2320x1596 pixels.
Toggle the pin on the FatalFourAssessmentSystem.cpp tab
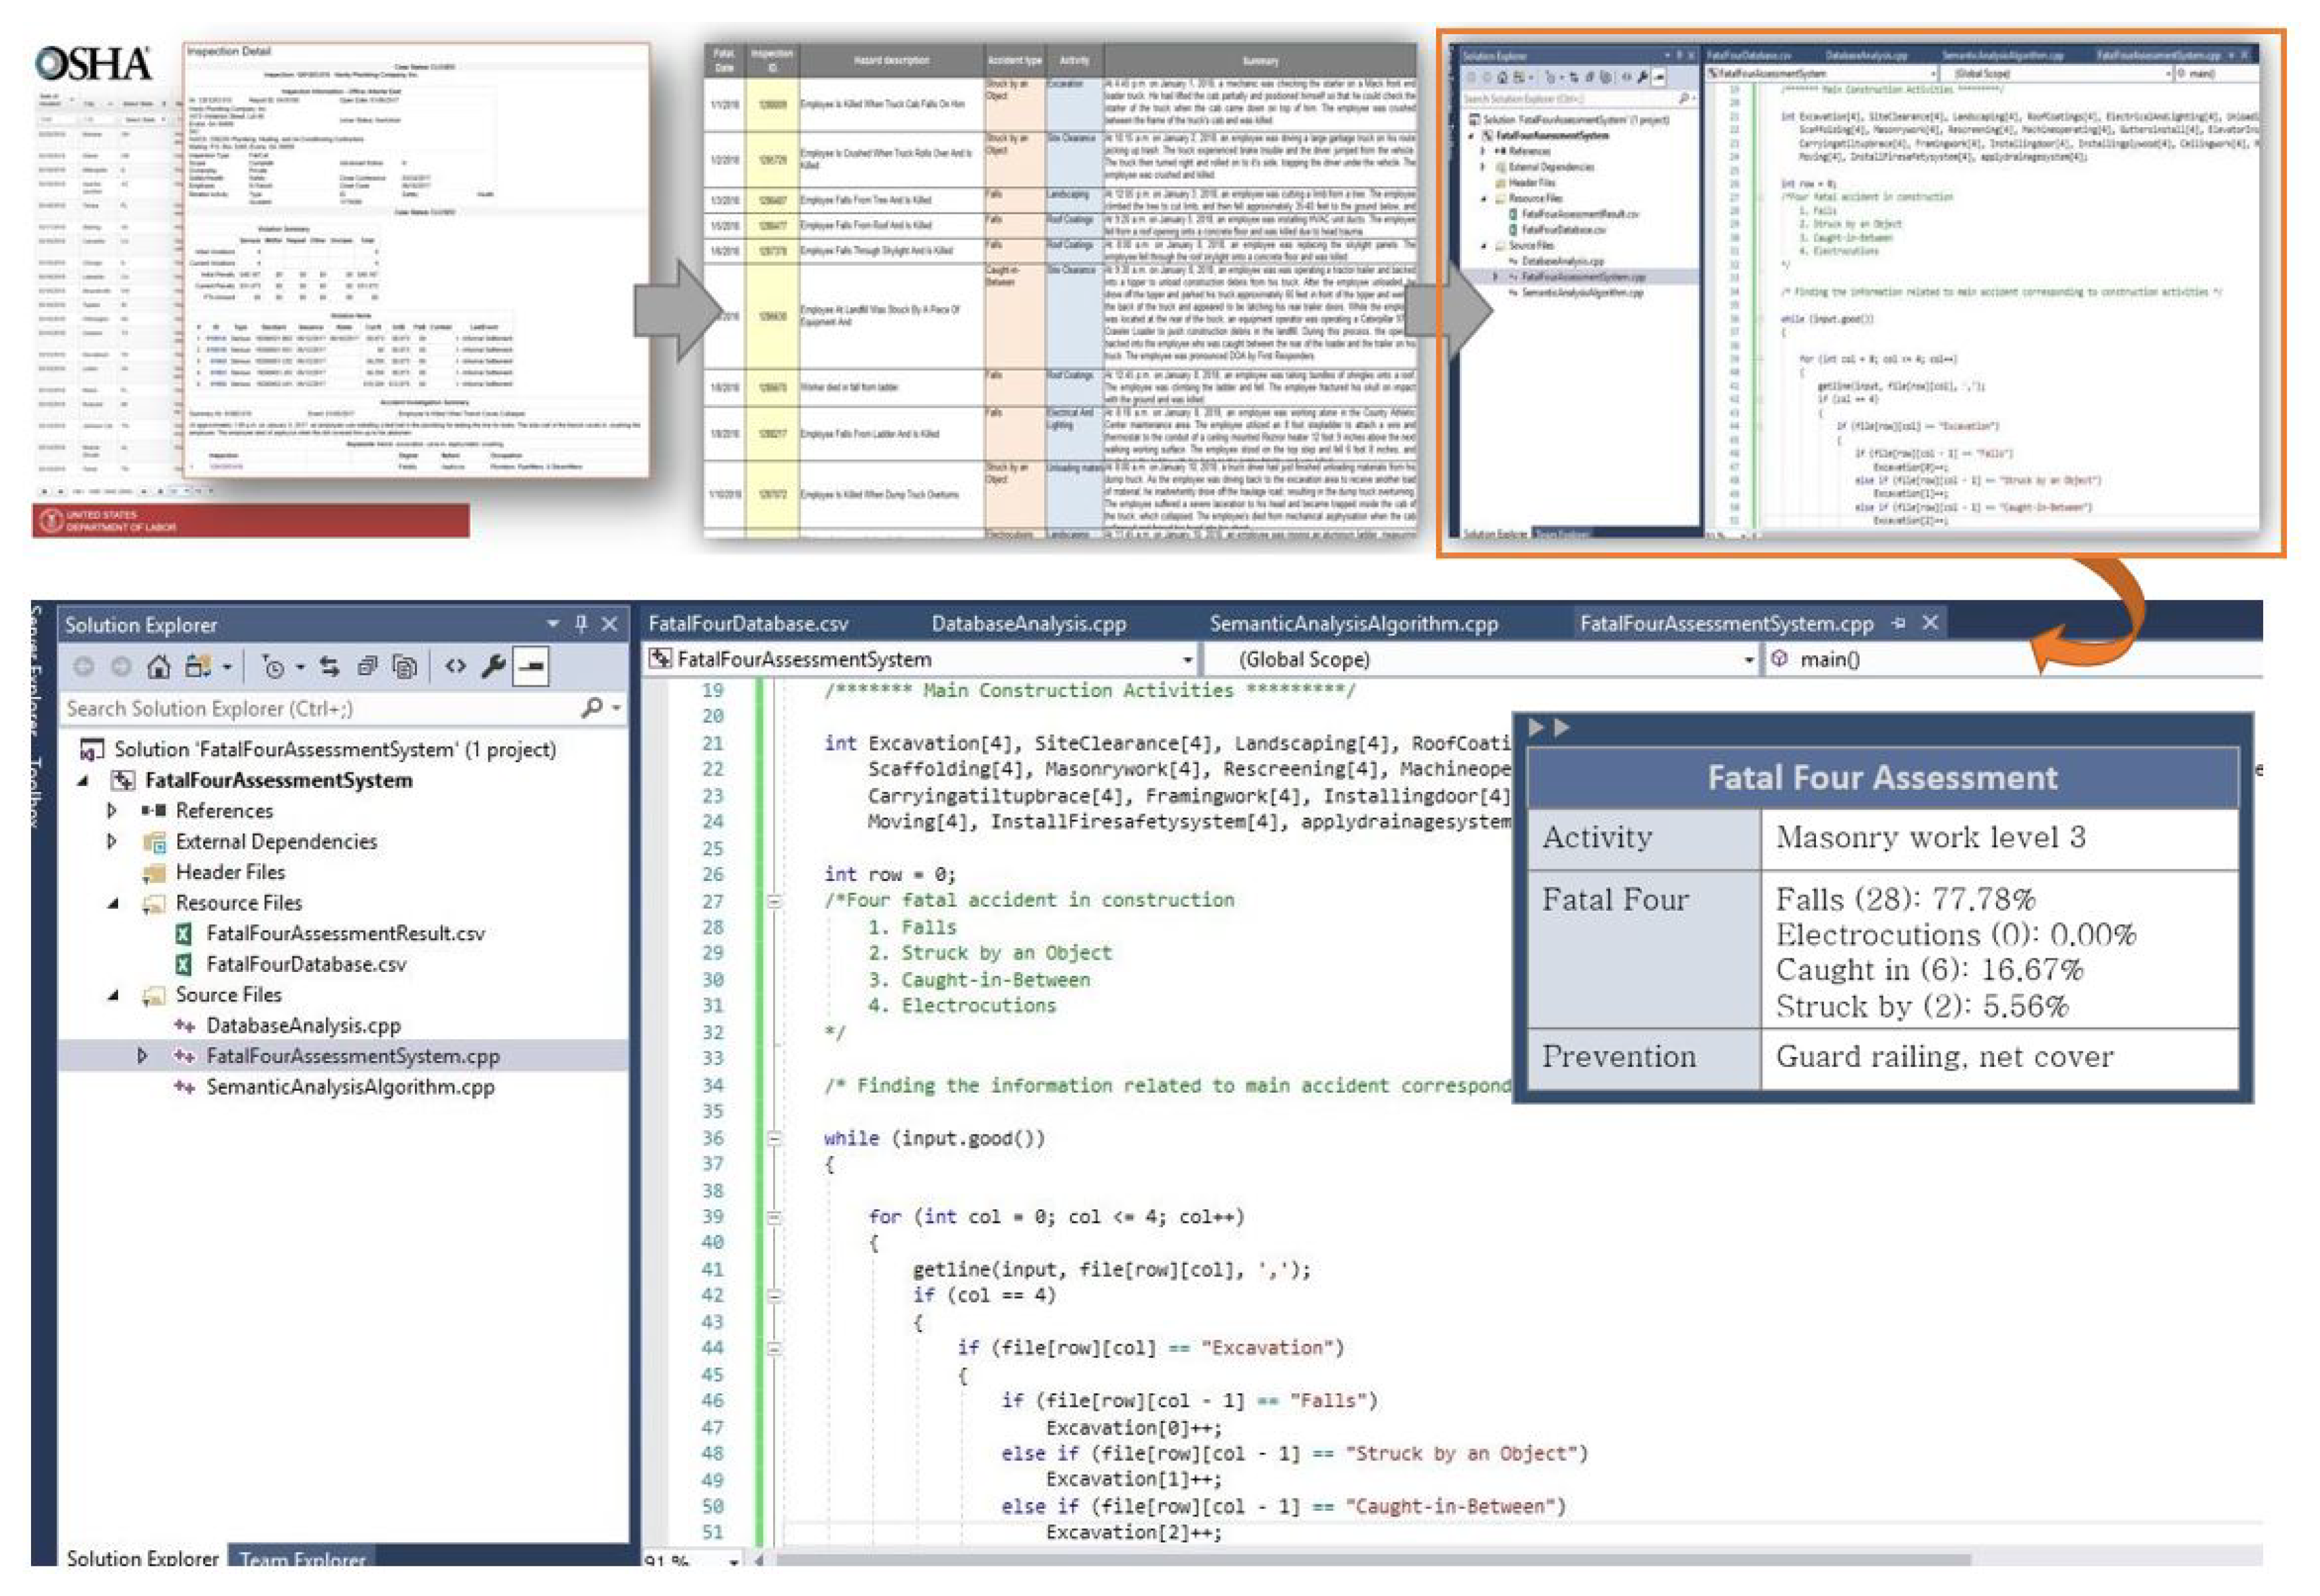tap(1898, 624)
